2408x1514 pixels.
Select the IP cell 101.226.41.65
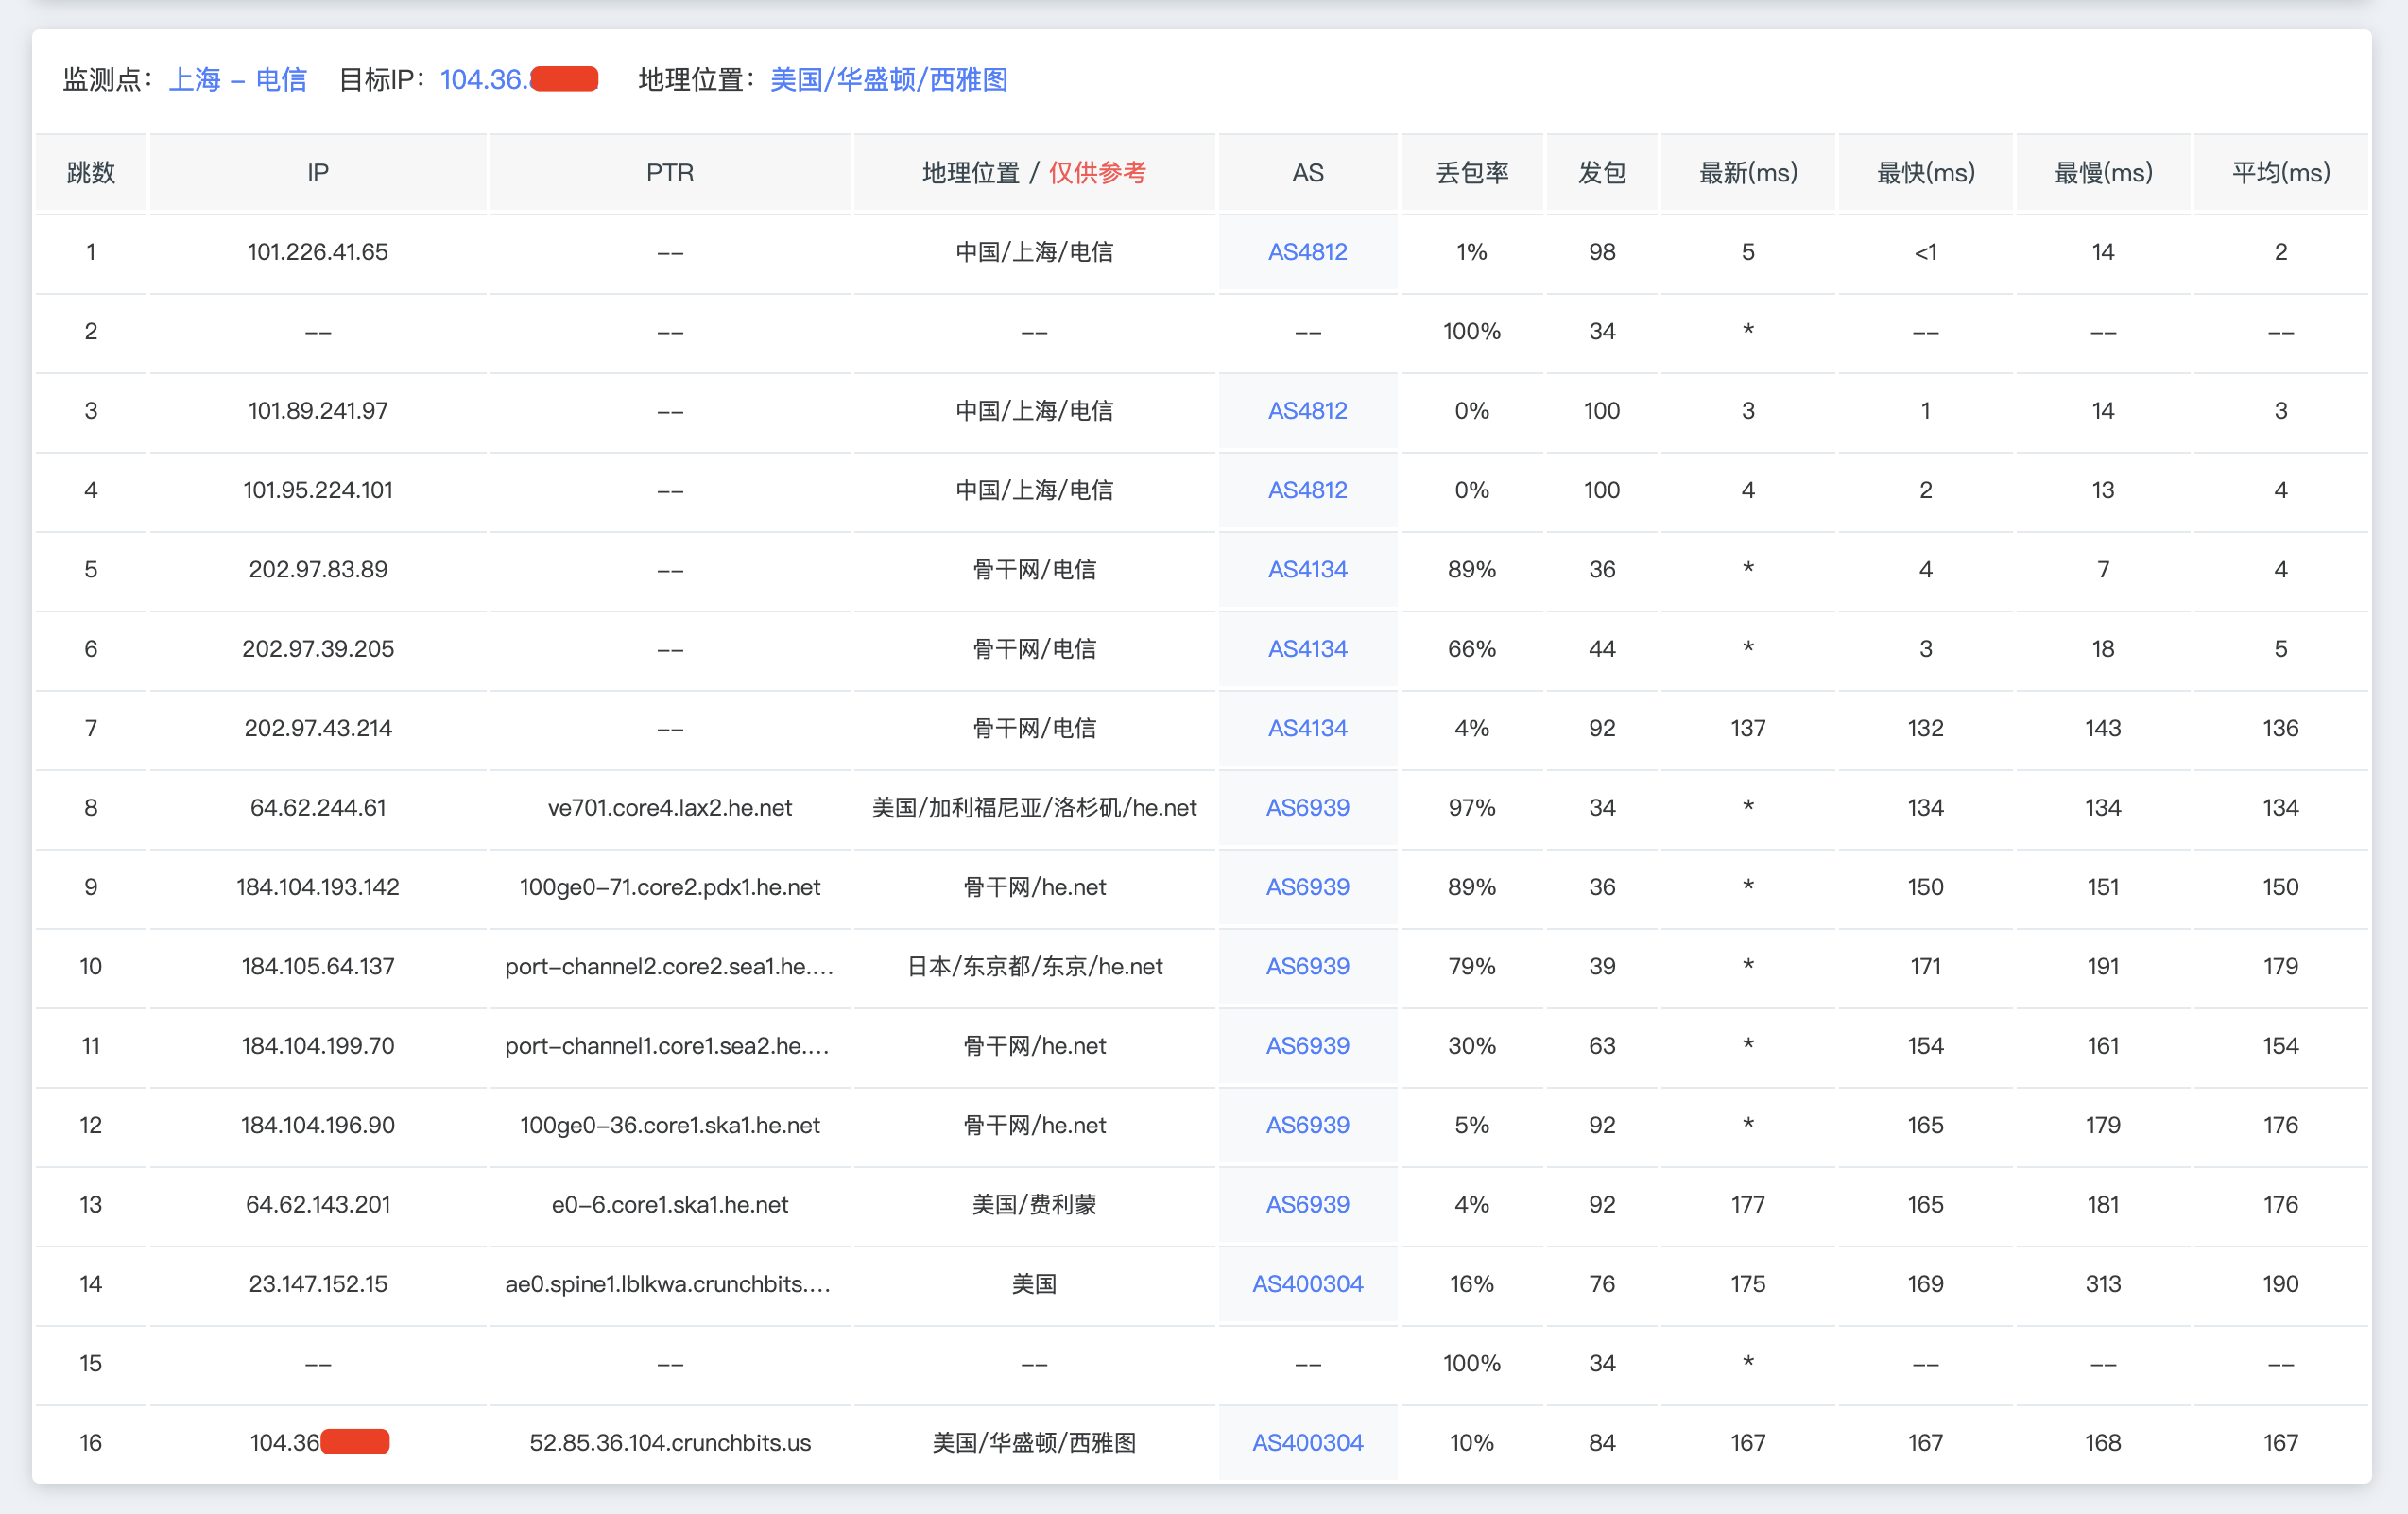pyautogui.click(x=318, y=252)
